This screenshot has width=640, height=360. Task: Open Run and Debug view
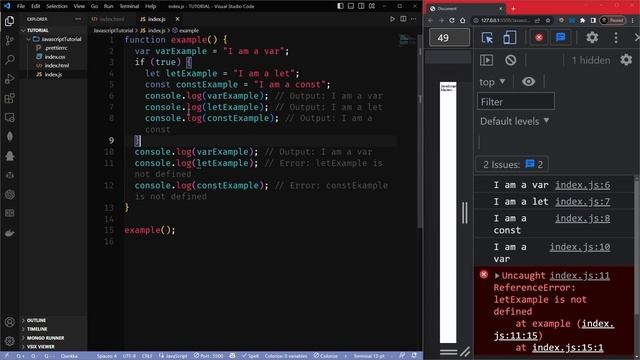tap(9, 79)
